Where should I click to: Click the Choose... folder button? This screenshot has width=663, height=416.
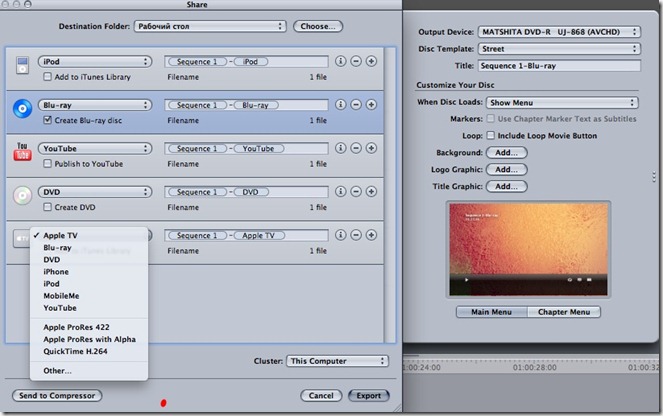pyautogui.click(x=318, y=26)
